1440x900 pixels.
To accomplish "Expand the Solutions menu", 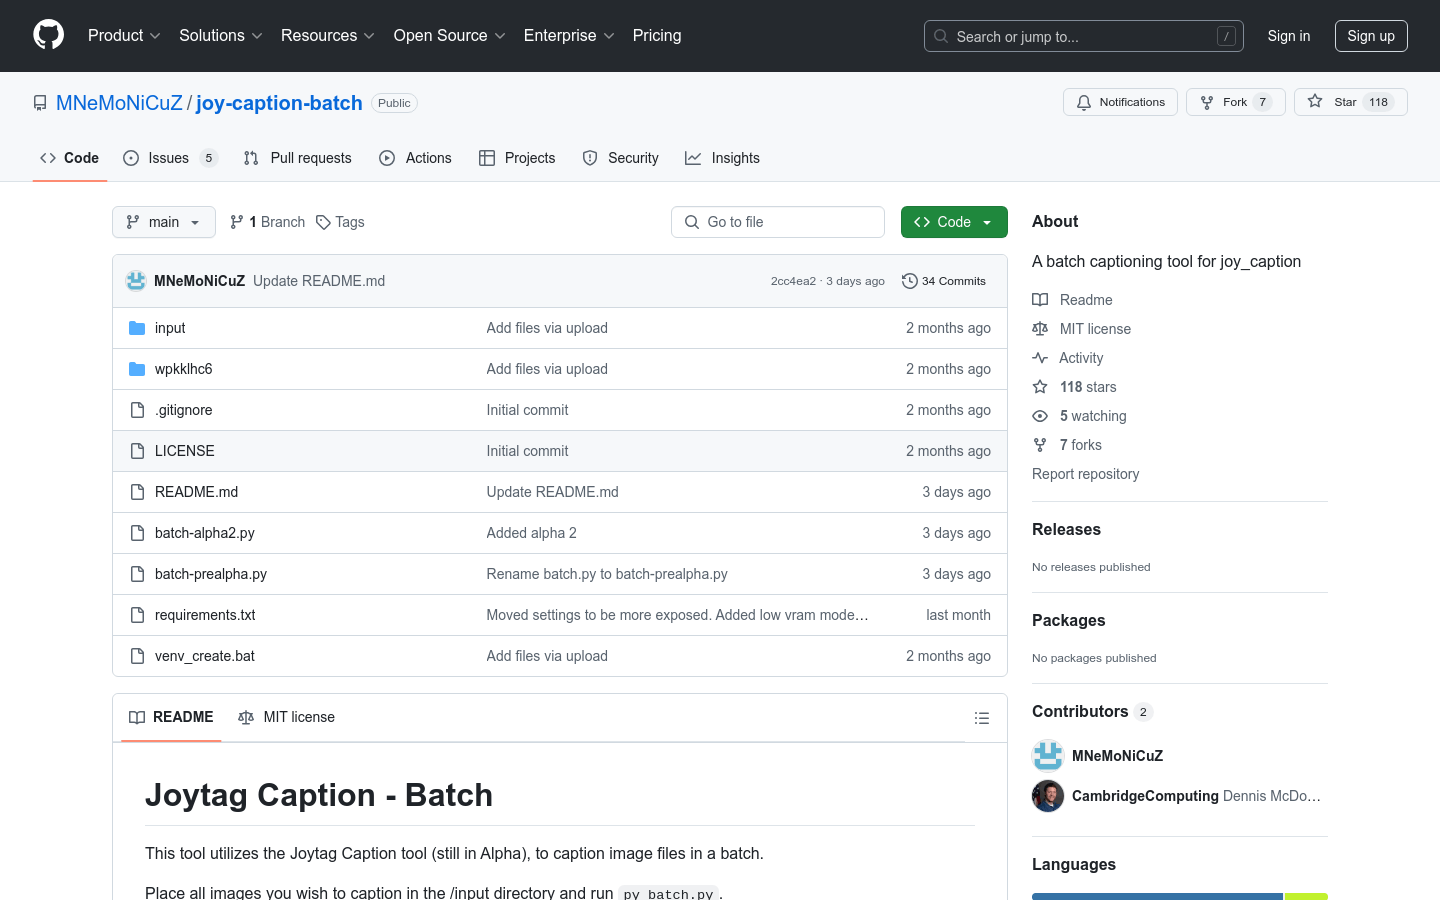I will 220,35.
